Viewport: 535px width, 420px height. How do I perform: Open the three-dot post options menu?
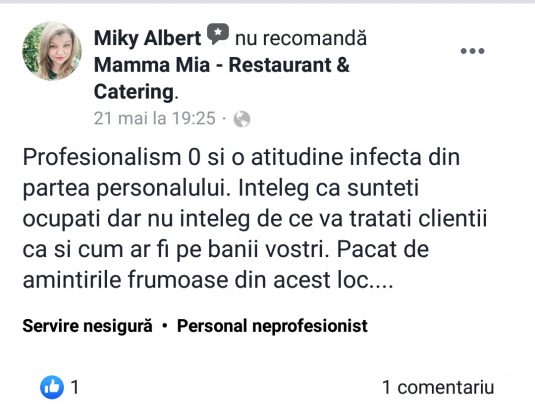(472, 51)
